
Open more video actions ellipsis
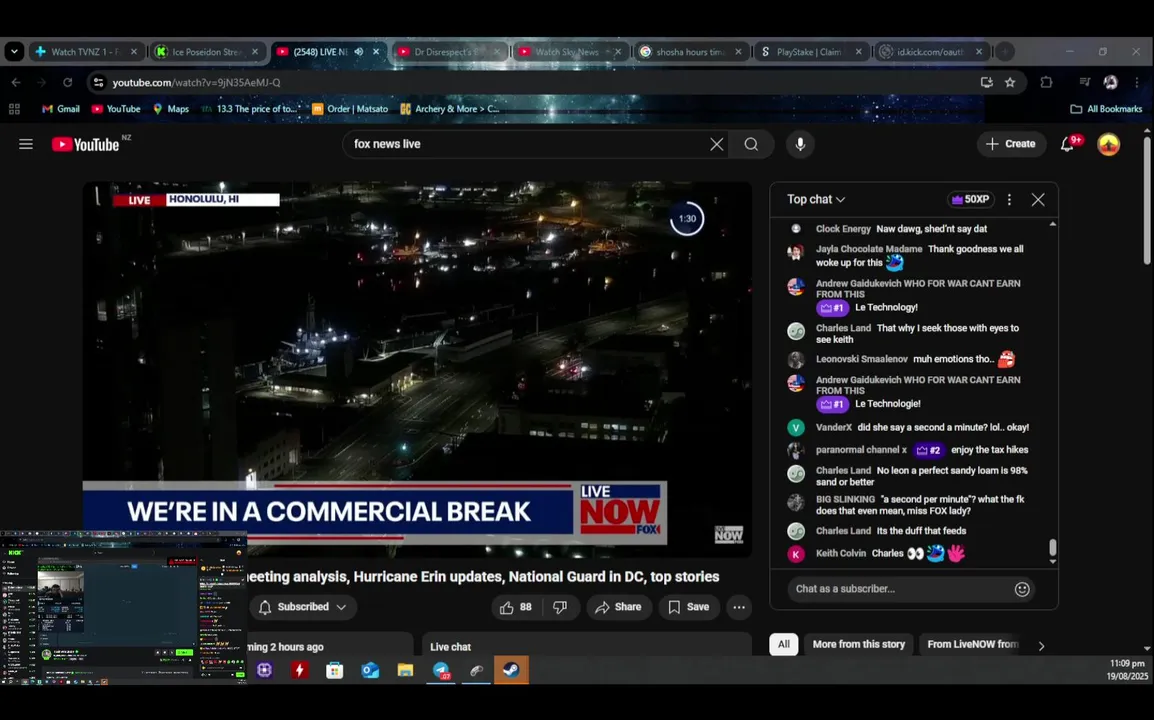739,607
